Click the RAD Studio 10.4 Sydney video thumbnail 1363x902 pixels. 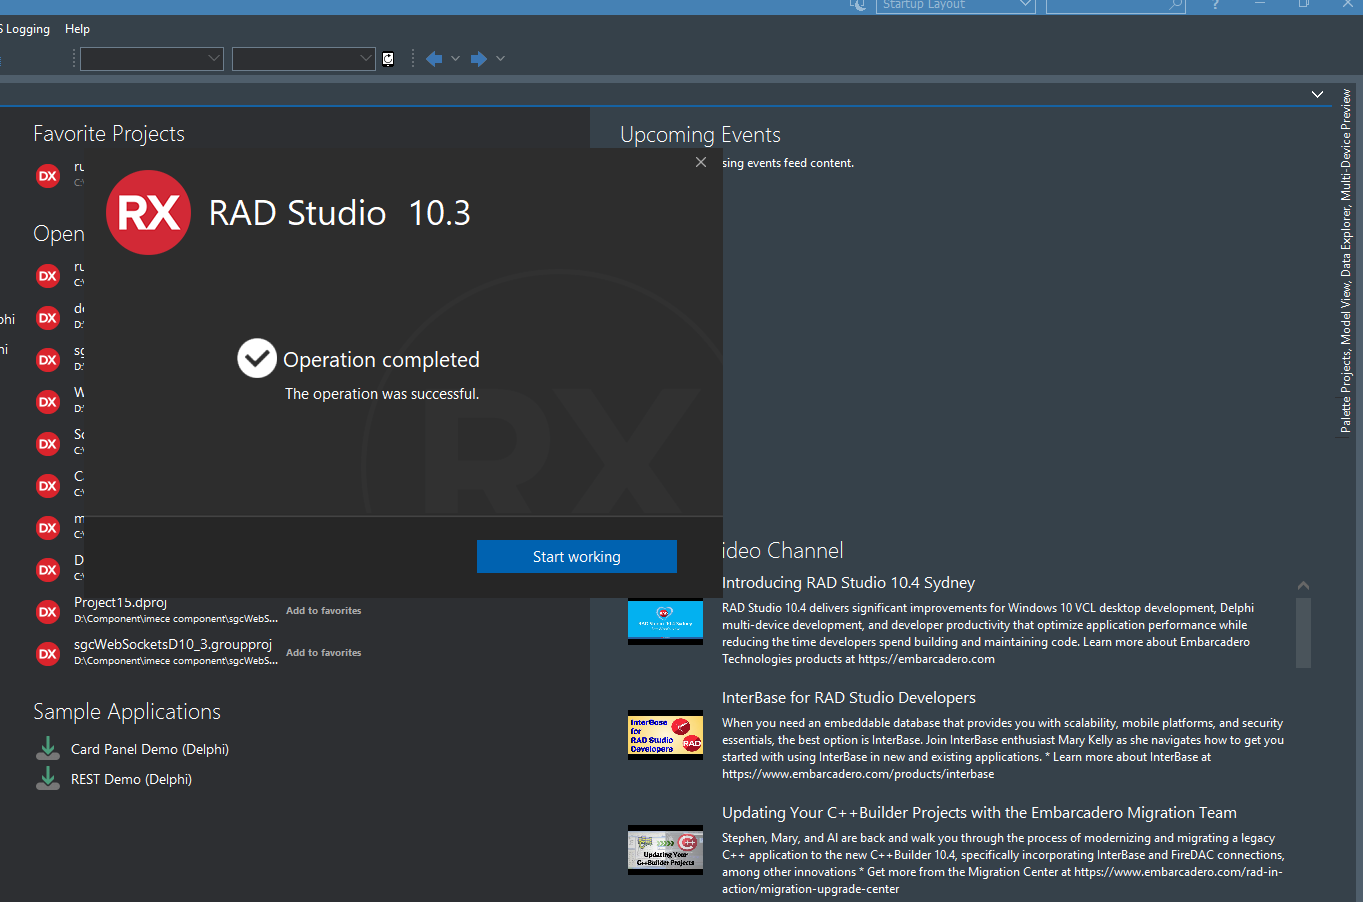(x=665, y=621)
